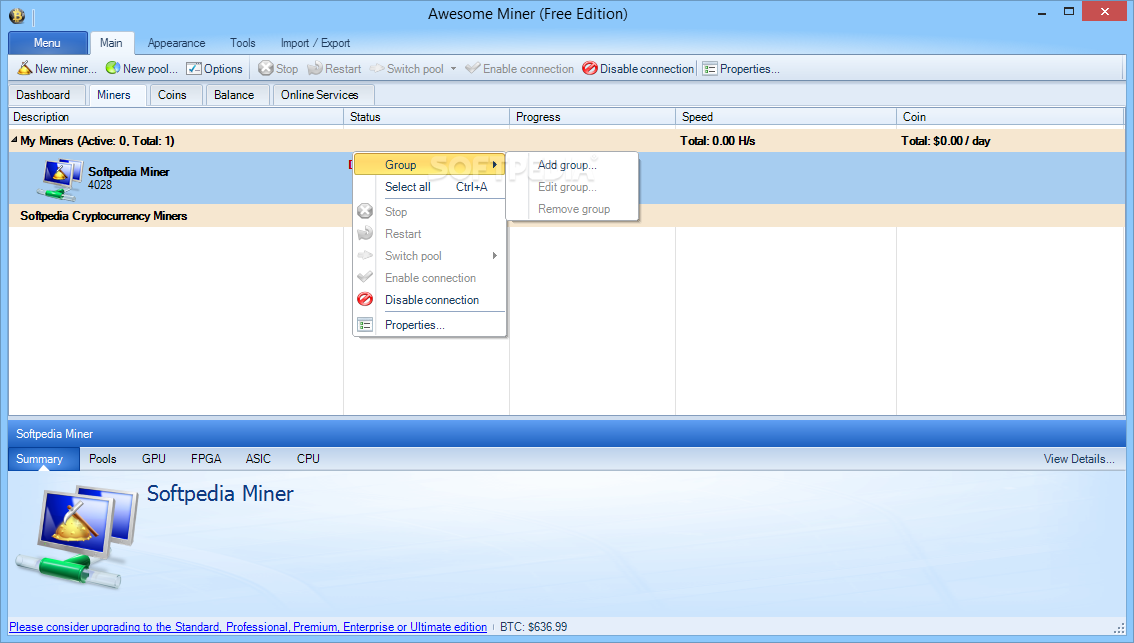Click the context menu Properties icon
1134x643 pixels.
[365, 325]
